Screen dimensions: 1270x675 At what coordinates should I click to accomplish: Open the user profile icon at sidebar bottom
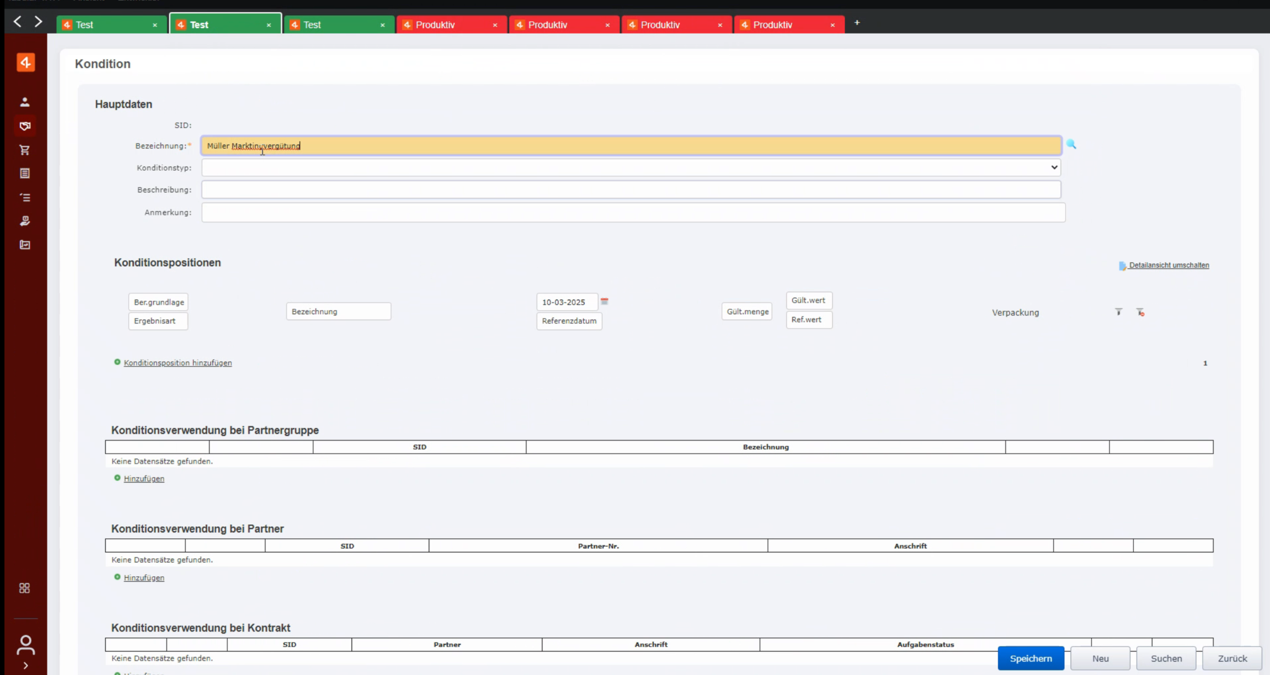point(25,644)
